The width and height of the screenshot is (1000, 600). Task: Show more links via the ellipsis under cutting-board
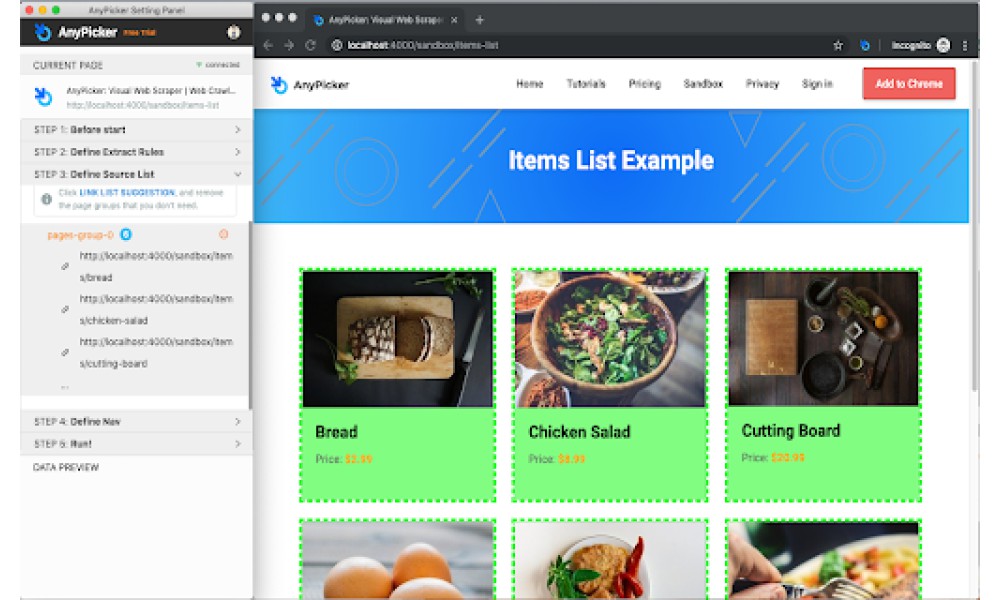coord(64,386)
